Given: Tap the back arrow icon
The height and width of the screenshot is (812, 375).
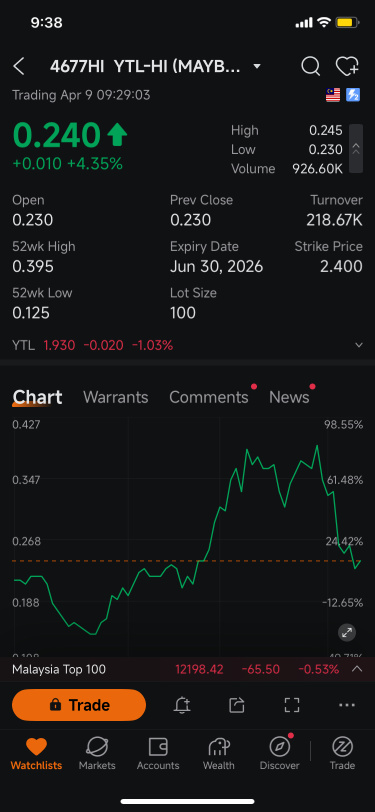Looking at the screenshot, I should (19, 66).
